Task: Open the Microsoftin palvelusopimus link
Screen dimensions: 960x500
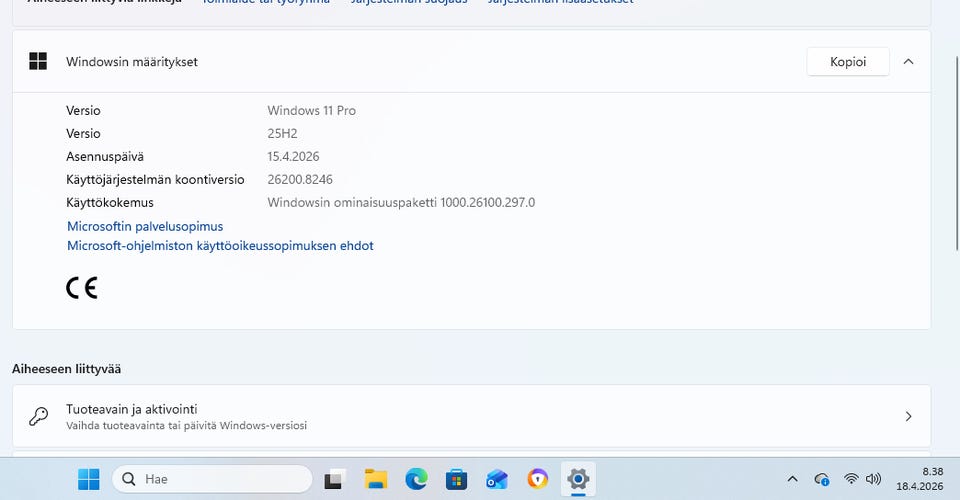Action: point(145,226)
